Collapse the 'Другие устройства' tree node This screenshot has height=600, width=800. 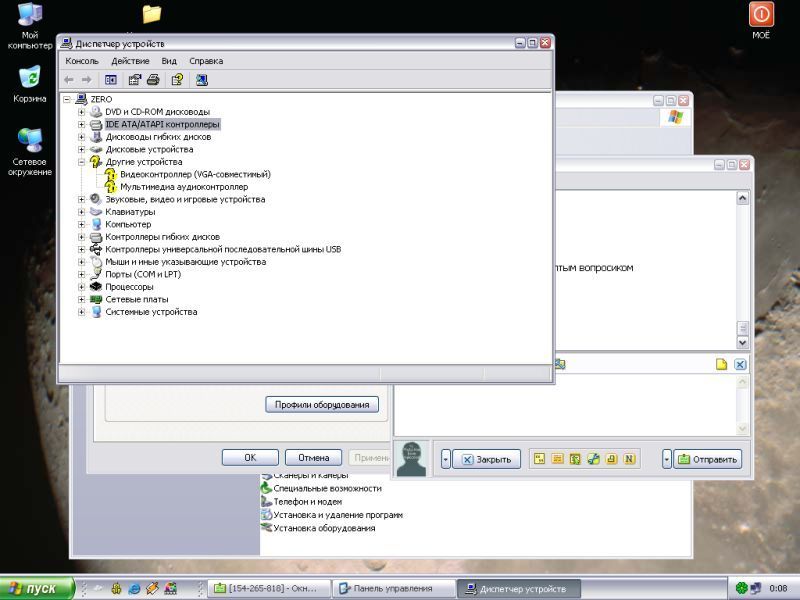coord(82,162)
